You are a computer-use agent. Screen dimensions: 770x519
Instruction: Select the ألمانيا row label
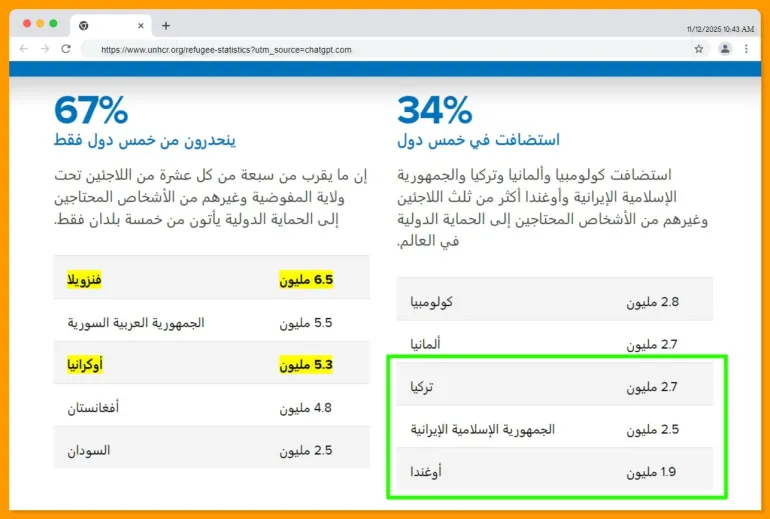(425, 344)
